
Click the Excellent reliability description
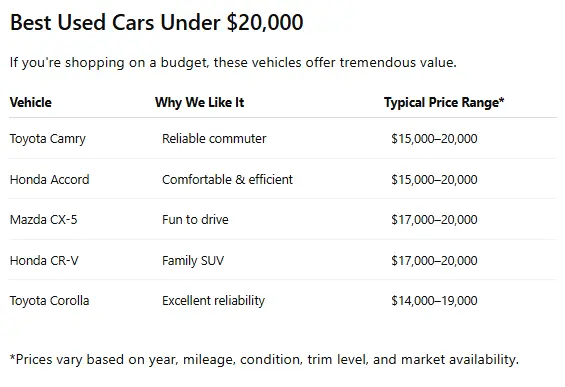[x=213, y=301]
